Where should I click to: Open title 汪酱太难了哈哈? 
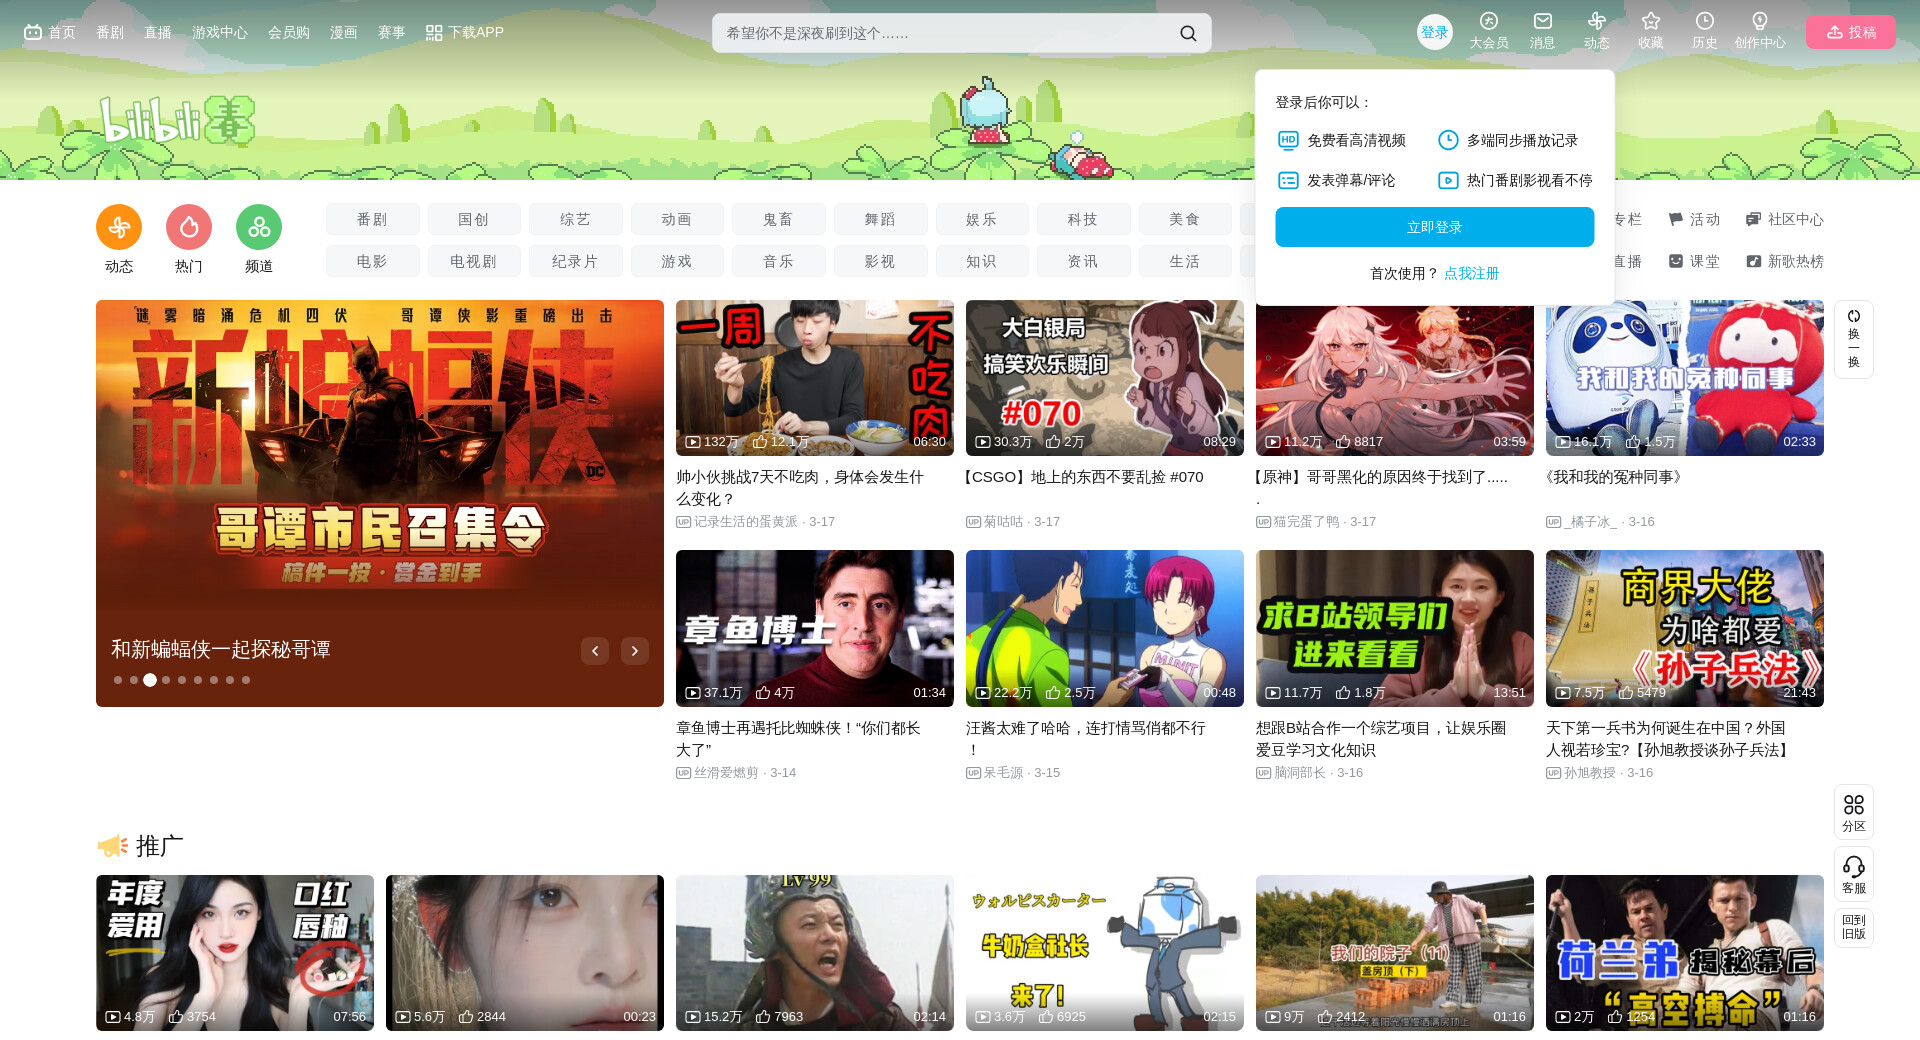[1086, 739]
